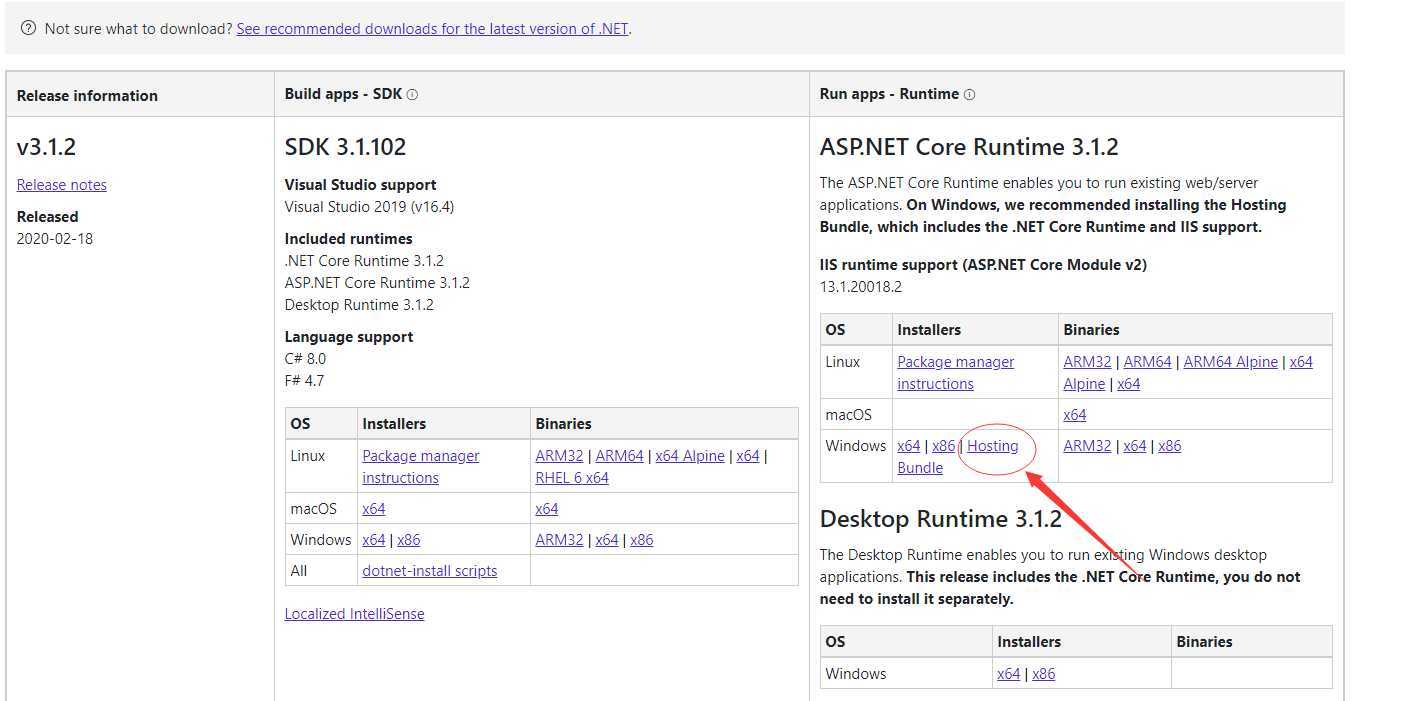Download the SDK Windows ARM32 binary
This screenshot has height=701, width=1408.
(x=559, y=540)
